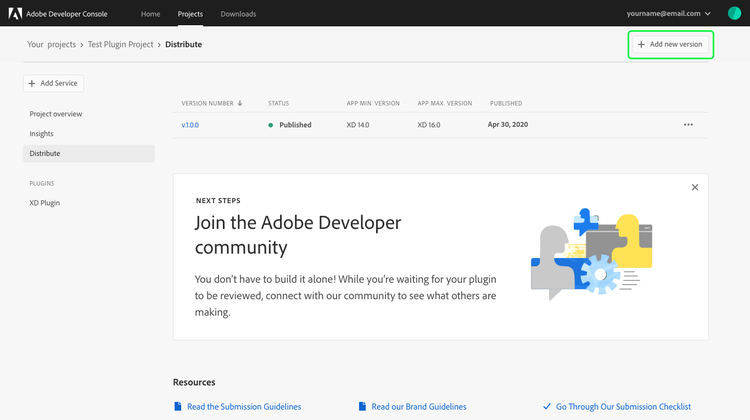Switch to the Projects tab

(190, 14)
